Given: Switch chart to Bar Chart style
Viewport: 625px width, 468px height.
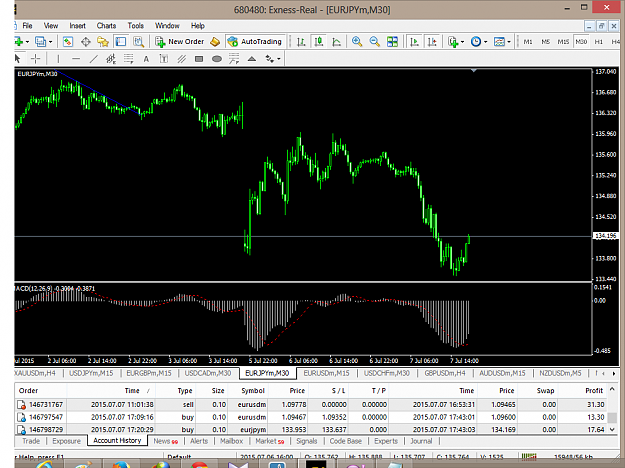Looking at the screenshot, I should [x=301, y=41].
